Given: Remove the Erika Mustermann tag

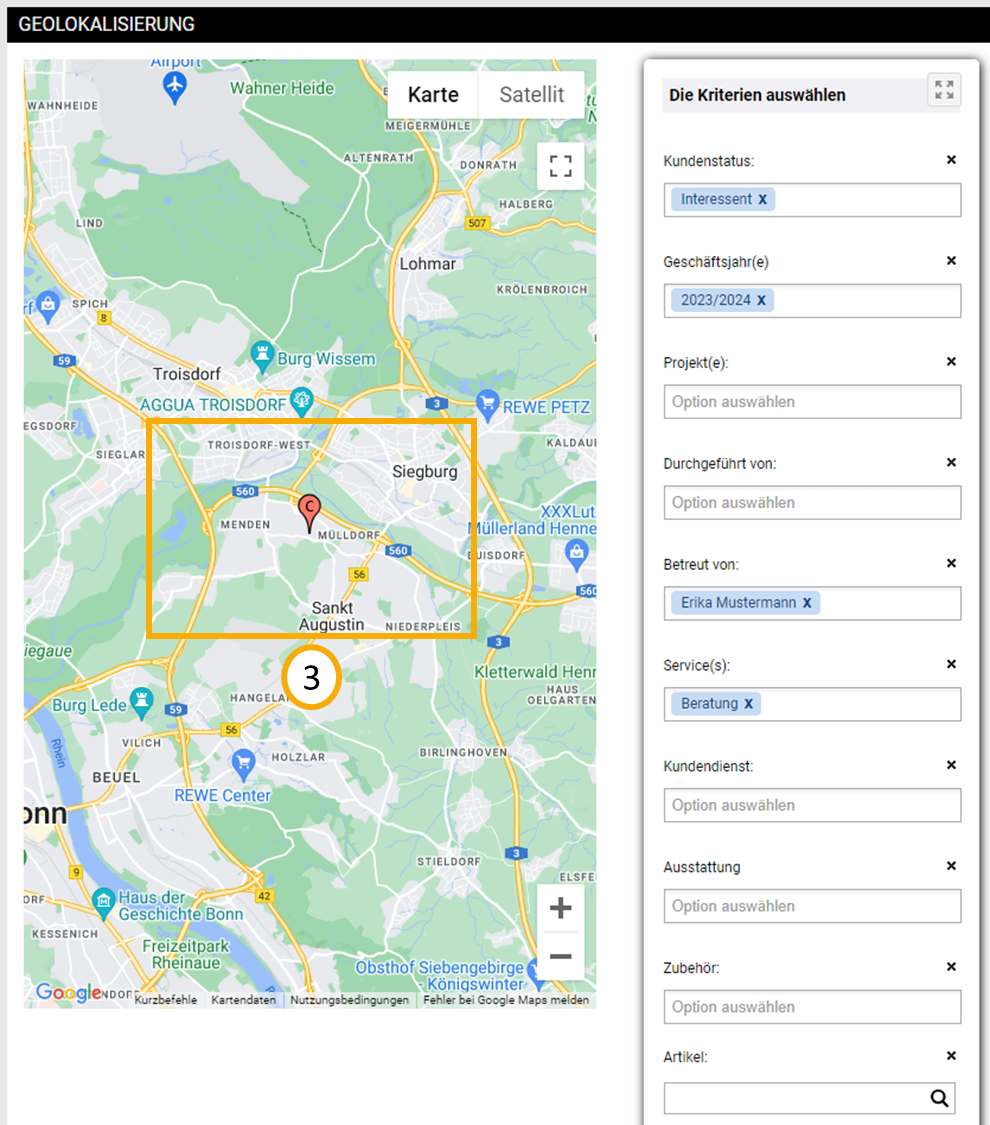Looking at the screenshot, I should (x=807, y=603).
